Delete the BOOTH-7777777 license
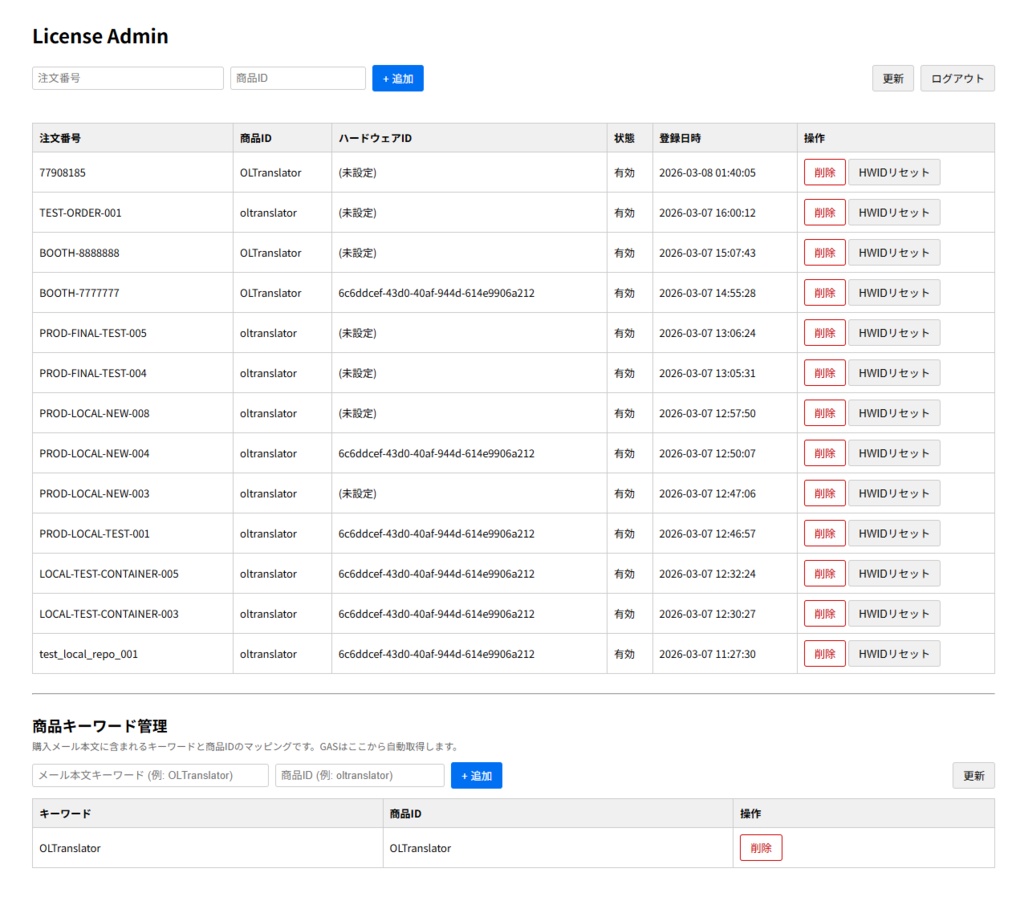The height and width of the screenshot is (909, 1024). (825, 293)
